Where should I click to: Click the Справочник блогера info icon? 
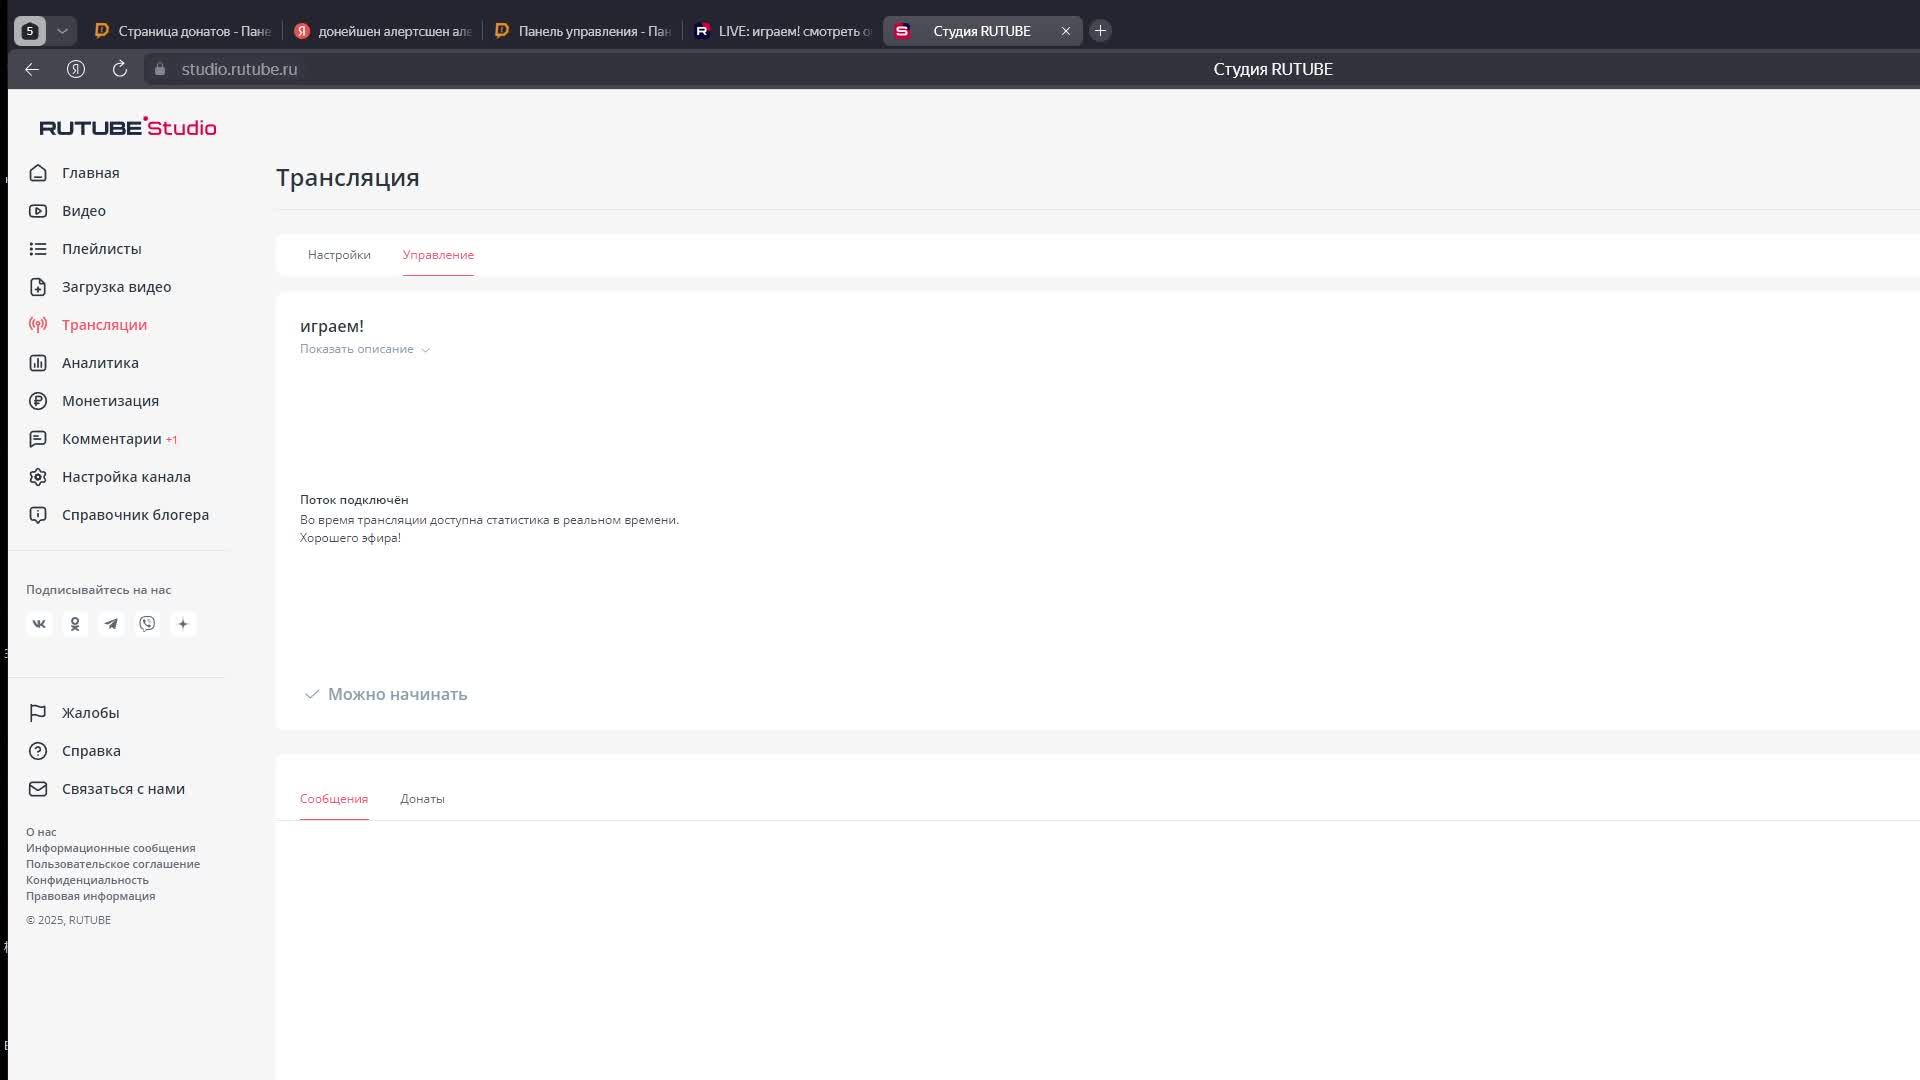(38, 515)
